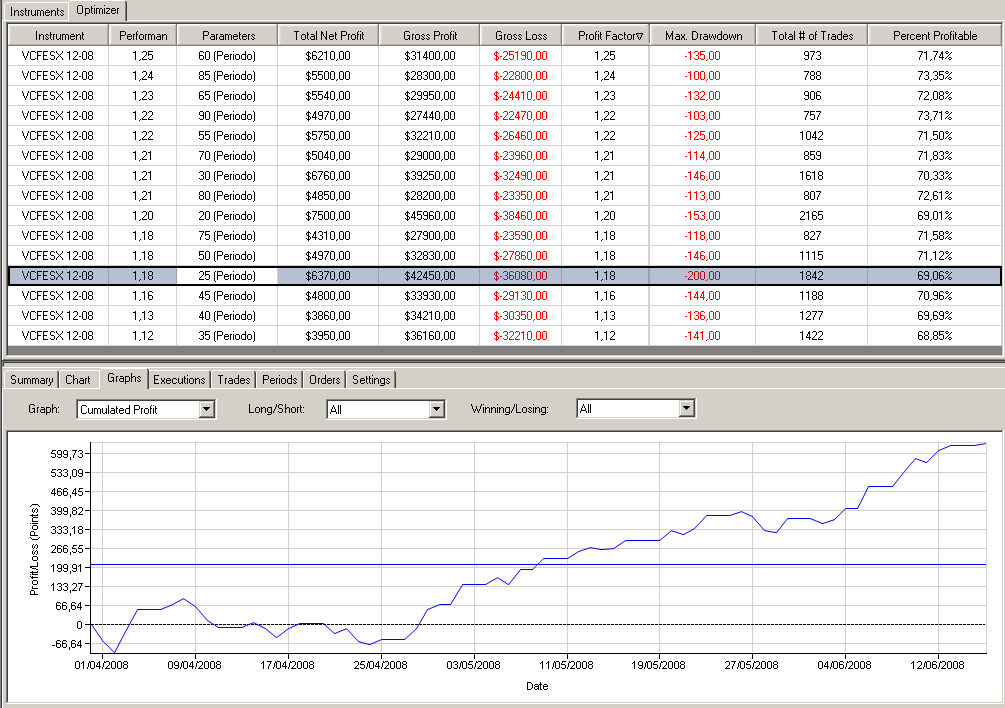Open the Summary tab

click(x=32, y=380)
